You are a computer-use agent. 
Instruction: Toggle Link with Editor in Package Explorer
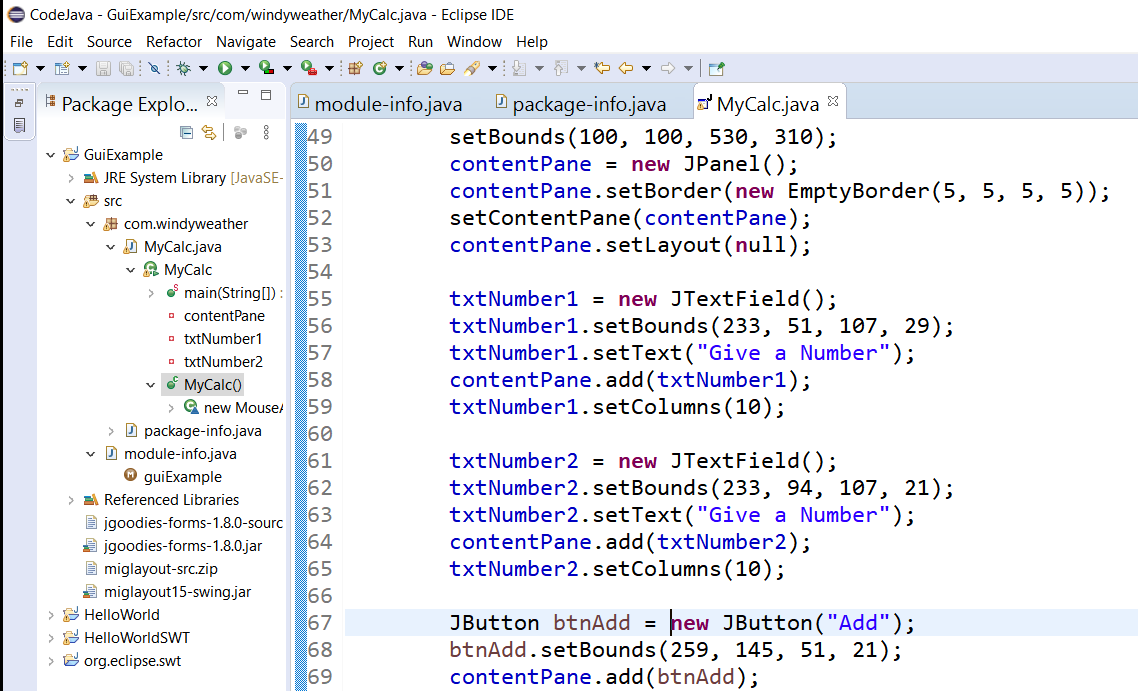point(209,132)
